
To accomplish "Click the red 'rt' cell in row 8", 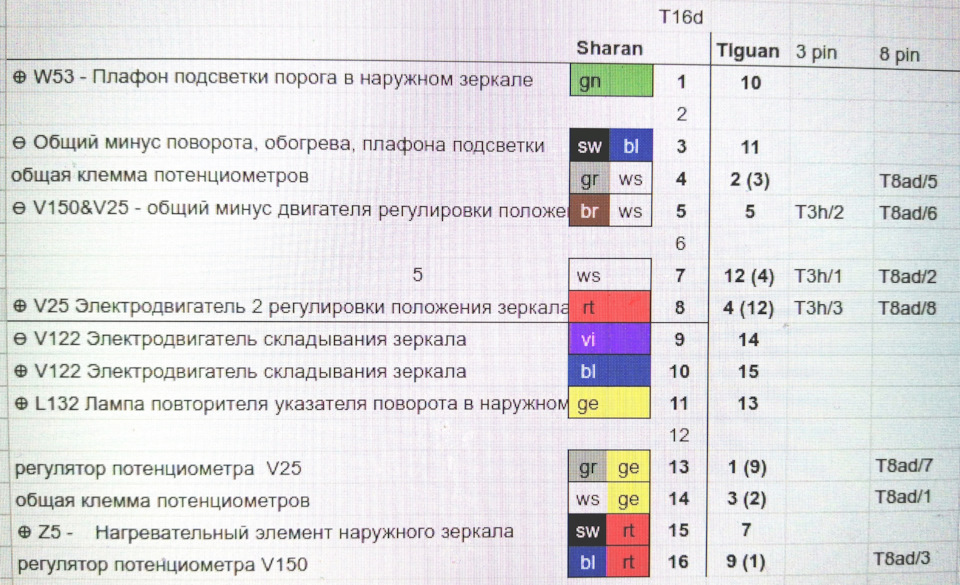I will pos(609,307).
